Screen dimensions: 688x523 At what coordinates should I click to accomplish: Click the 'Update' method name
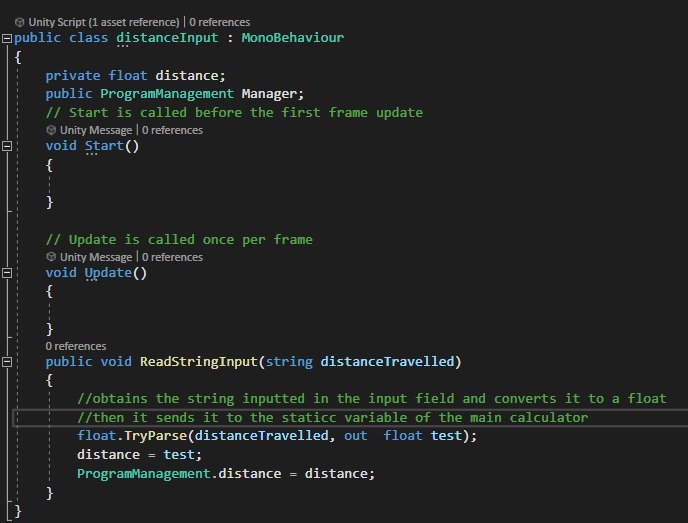108,273
